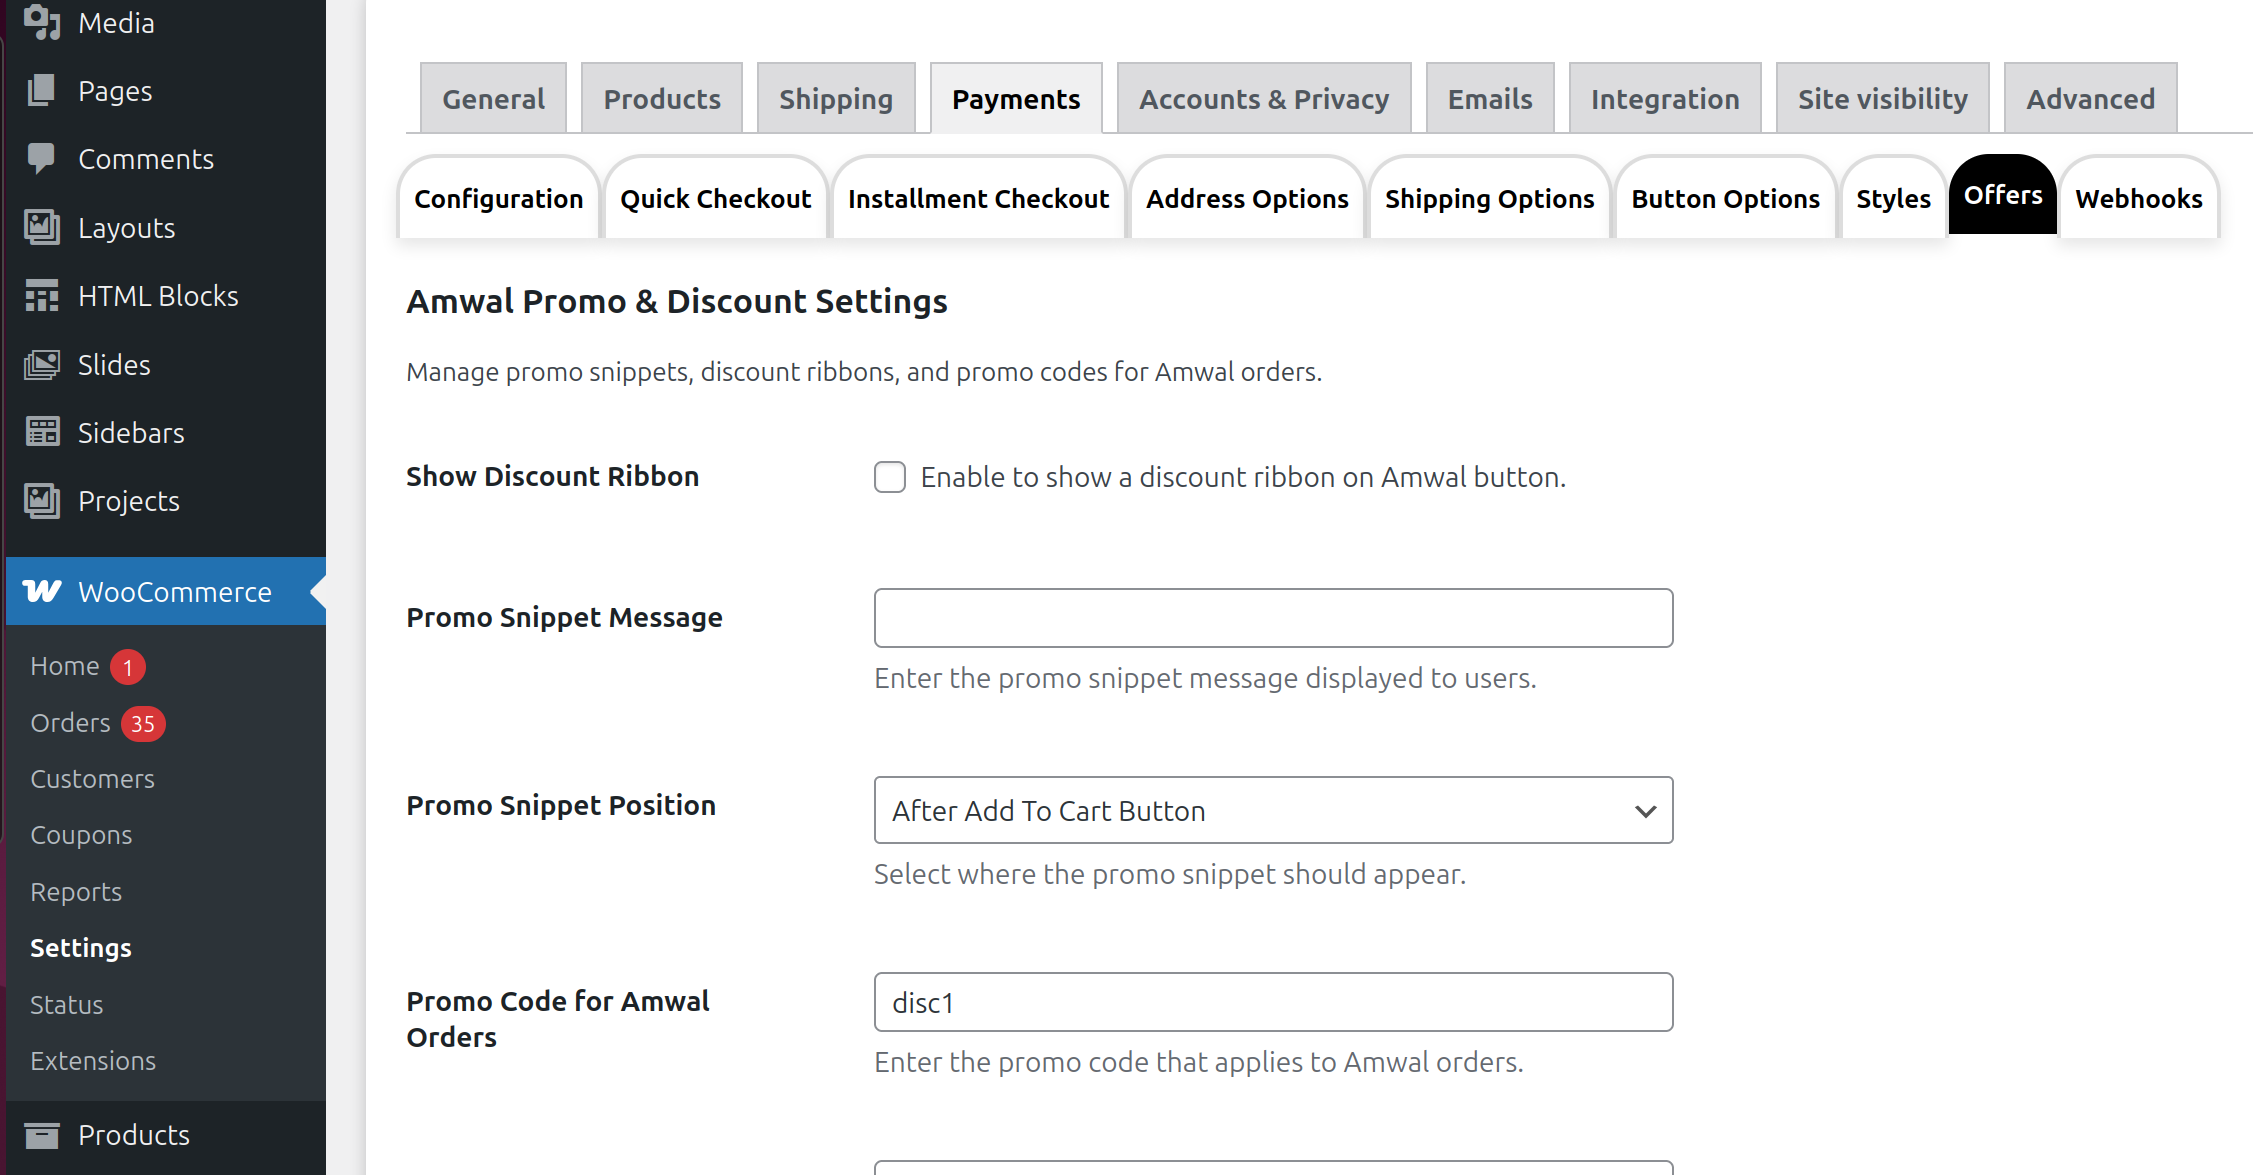The width and height of the screenshot is (2253, 1175).
Task: Enable the Show Discount Ribbon checkbox
Action: [889, 477]
